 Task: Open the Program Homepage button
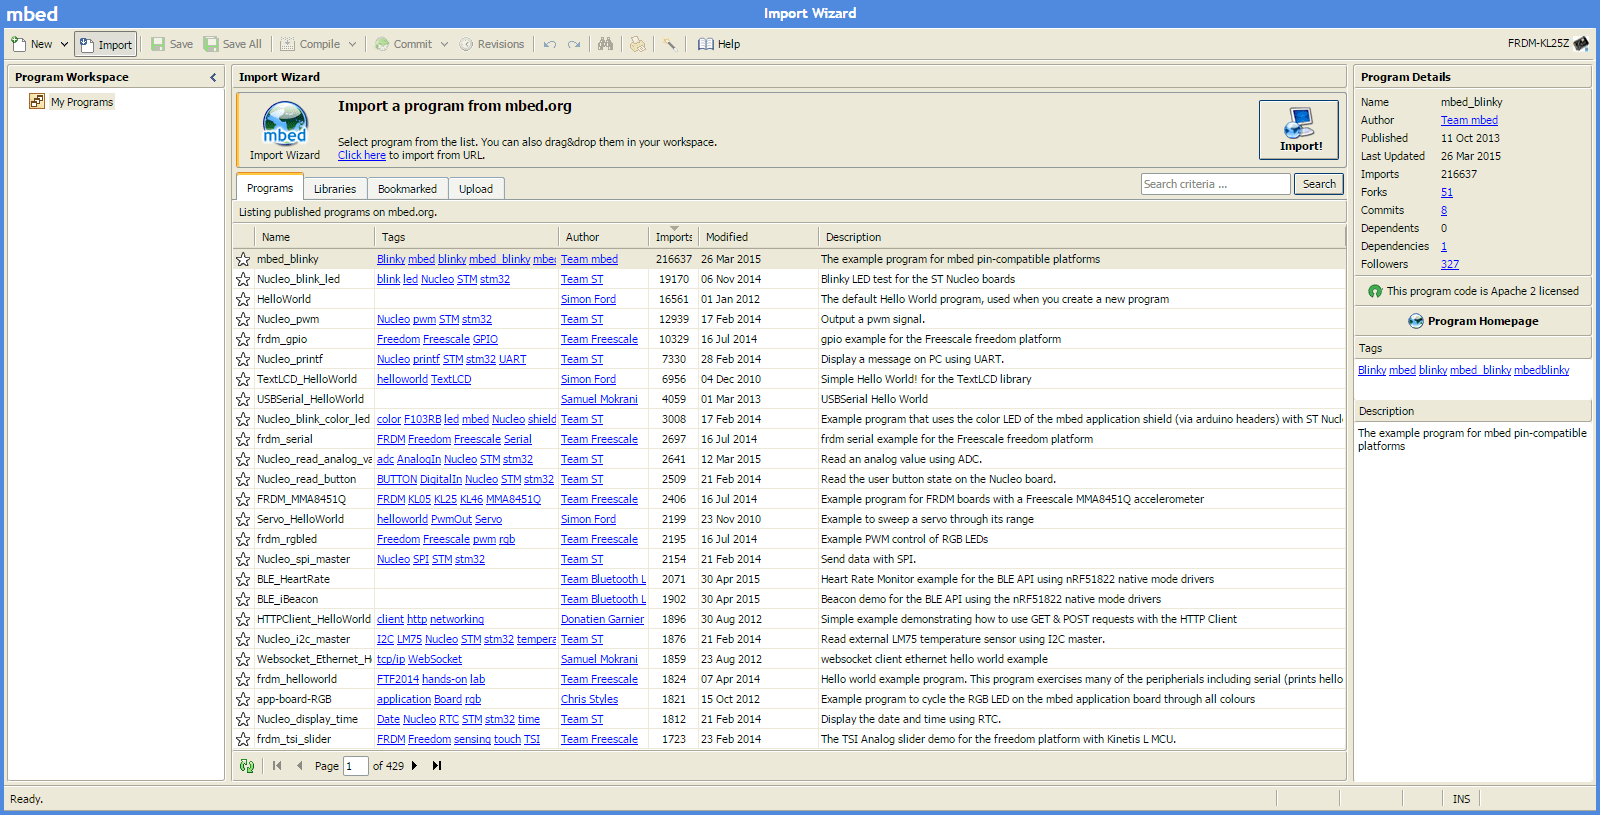pyautogui.click(x=1473, y=321)
